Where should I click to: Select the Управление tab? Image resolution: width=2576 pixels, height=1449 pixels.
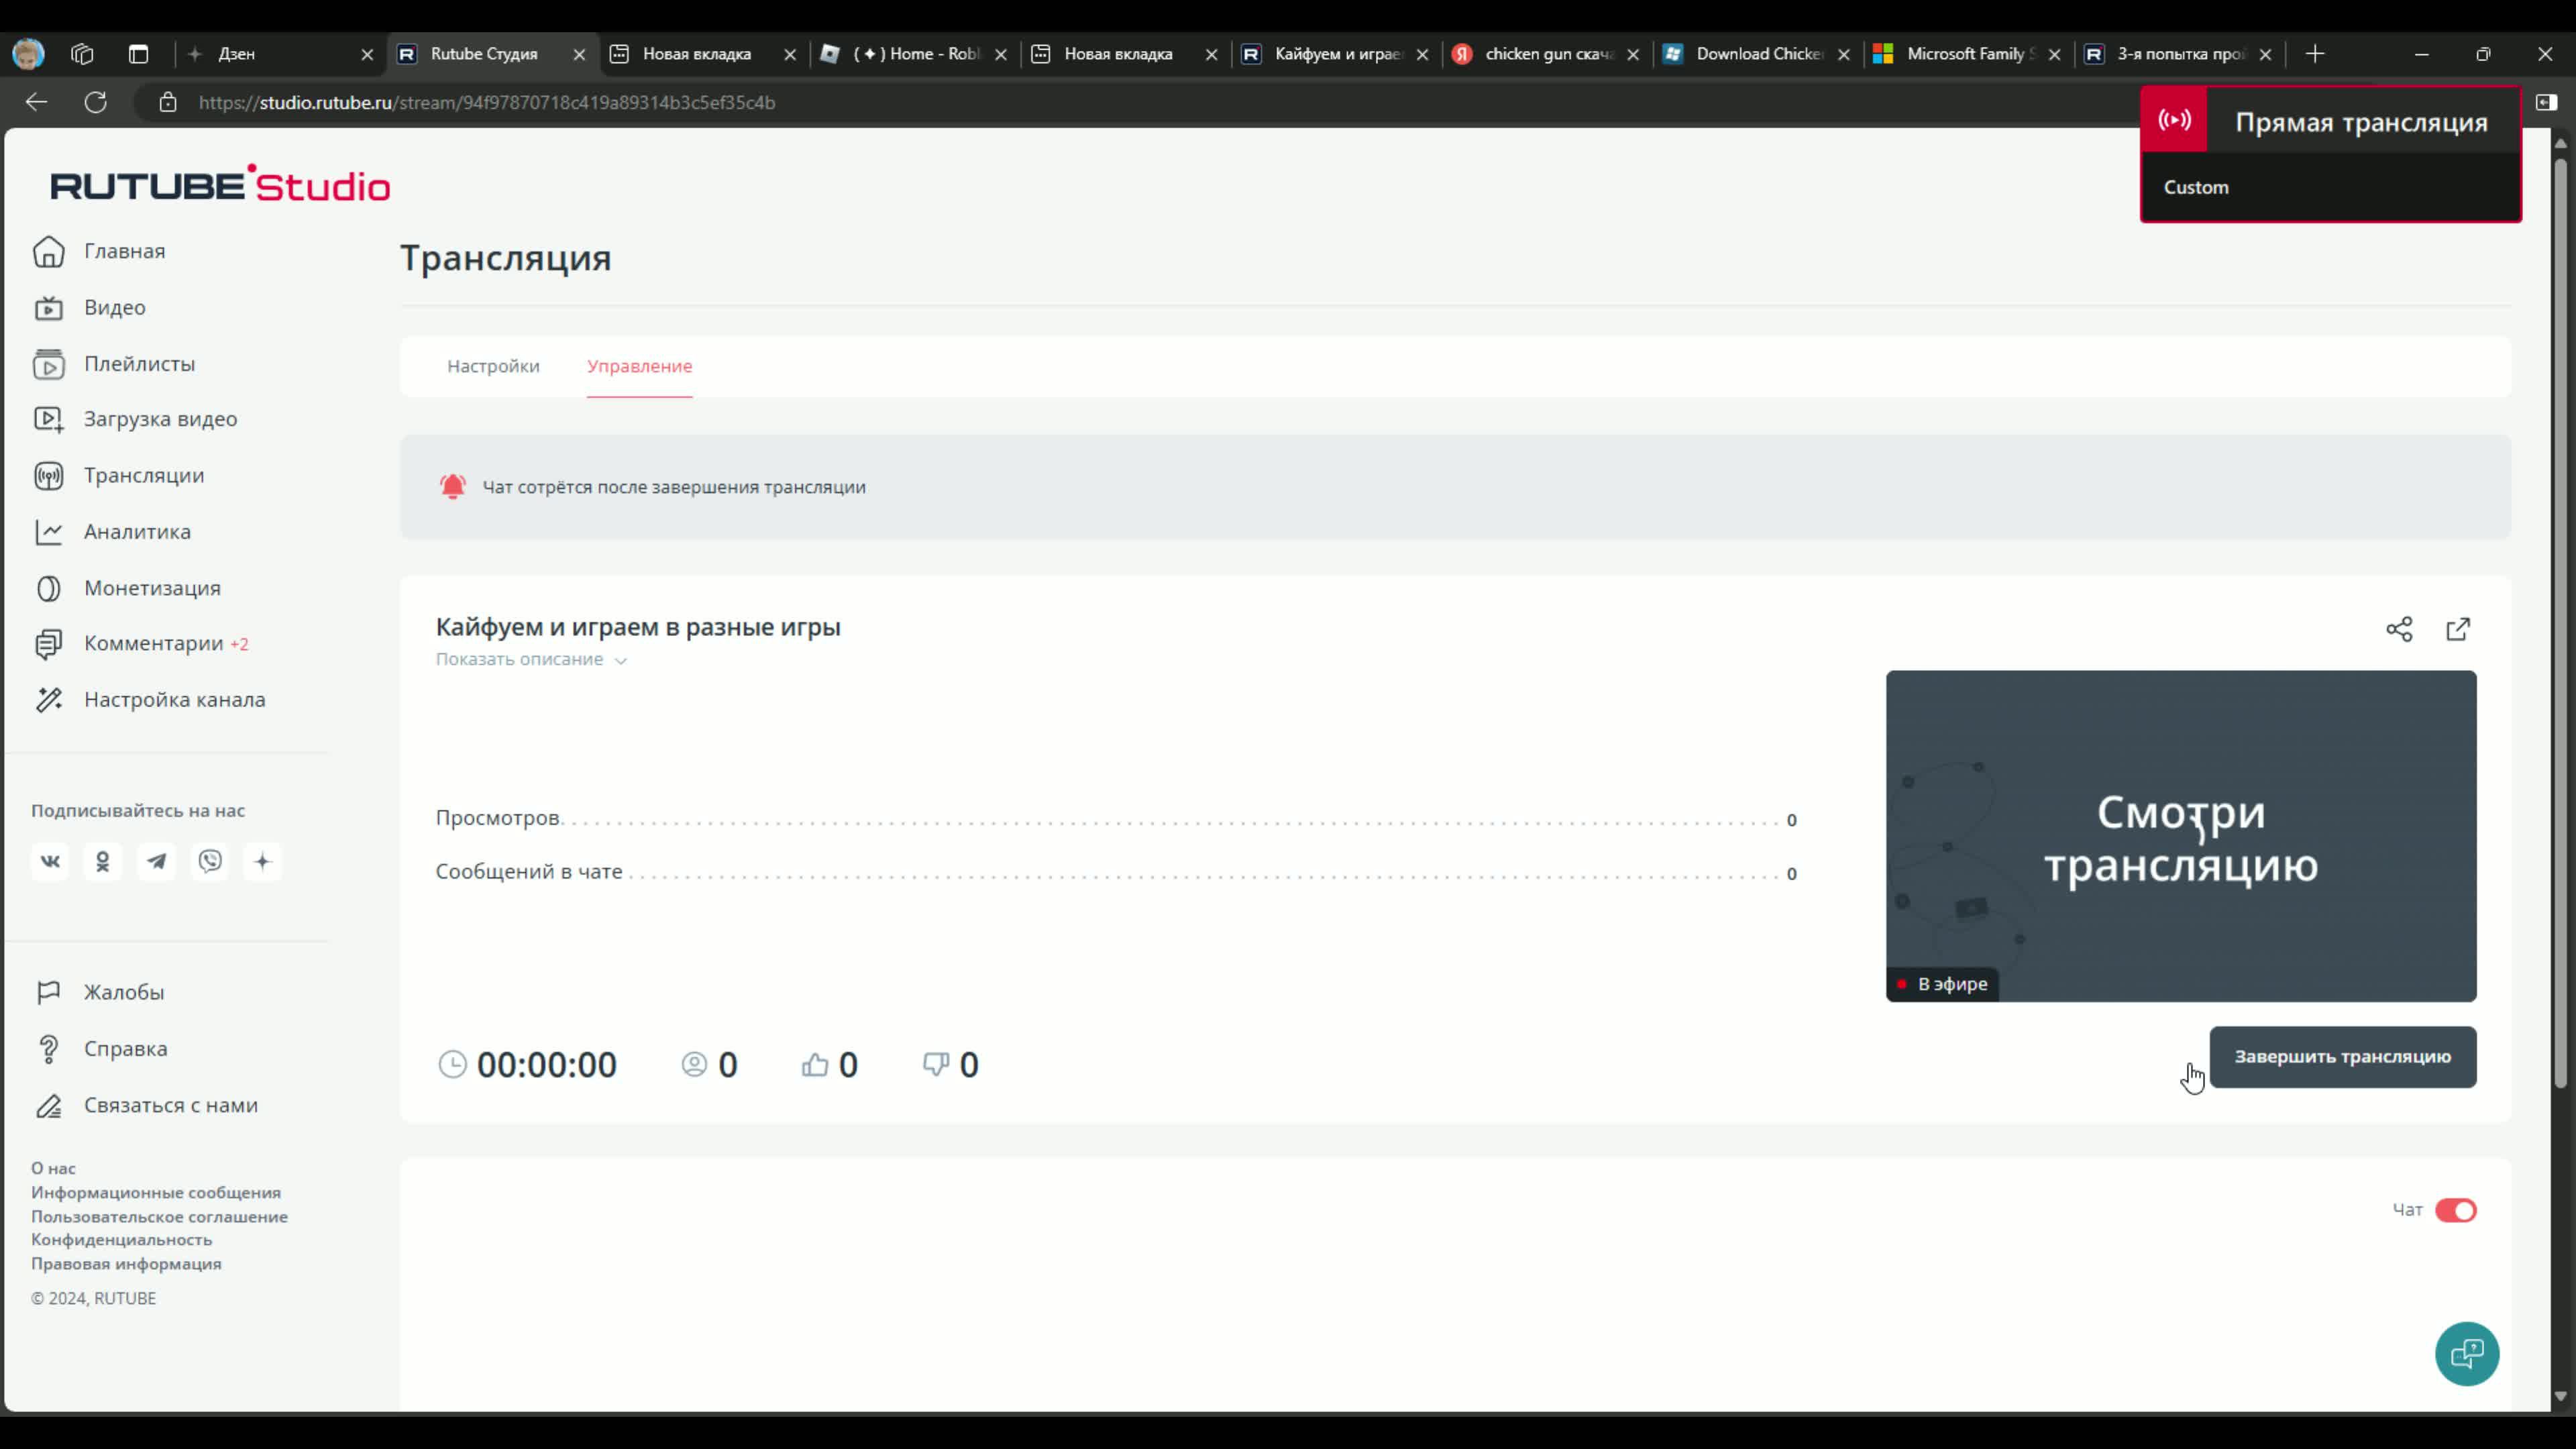point(639,366)
